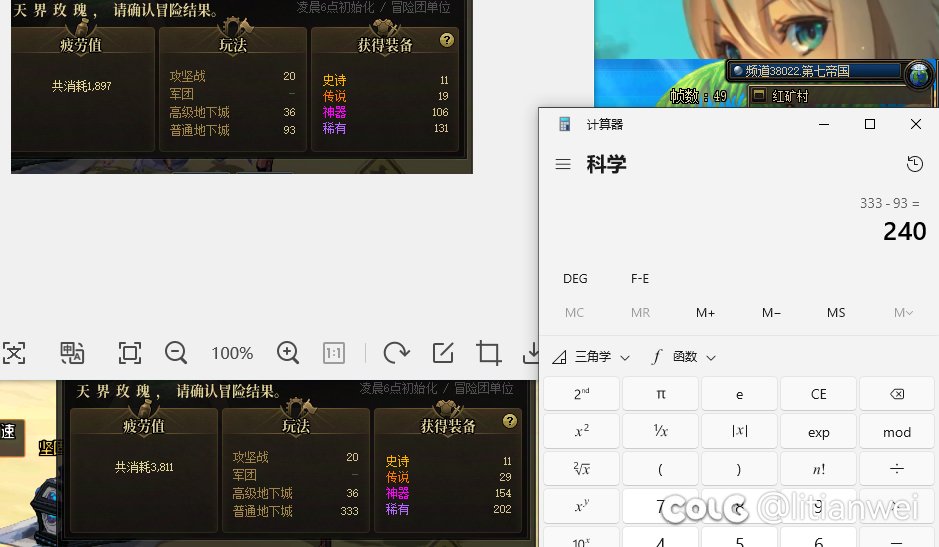Click the small icon before 红矿村
The width and height of the screenshot is (939, 547).
click(x=759, y=95)
